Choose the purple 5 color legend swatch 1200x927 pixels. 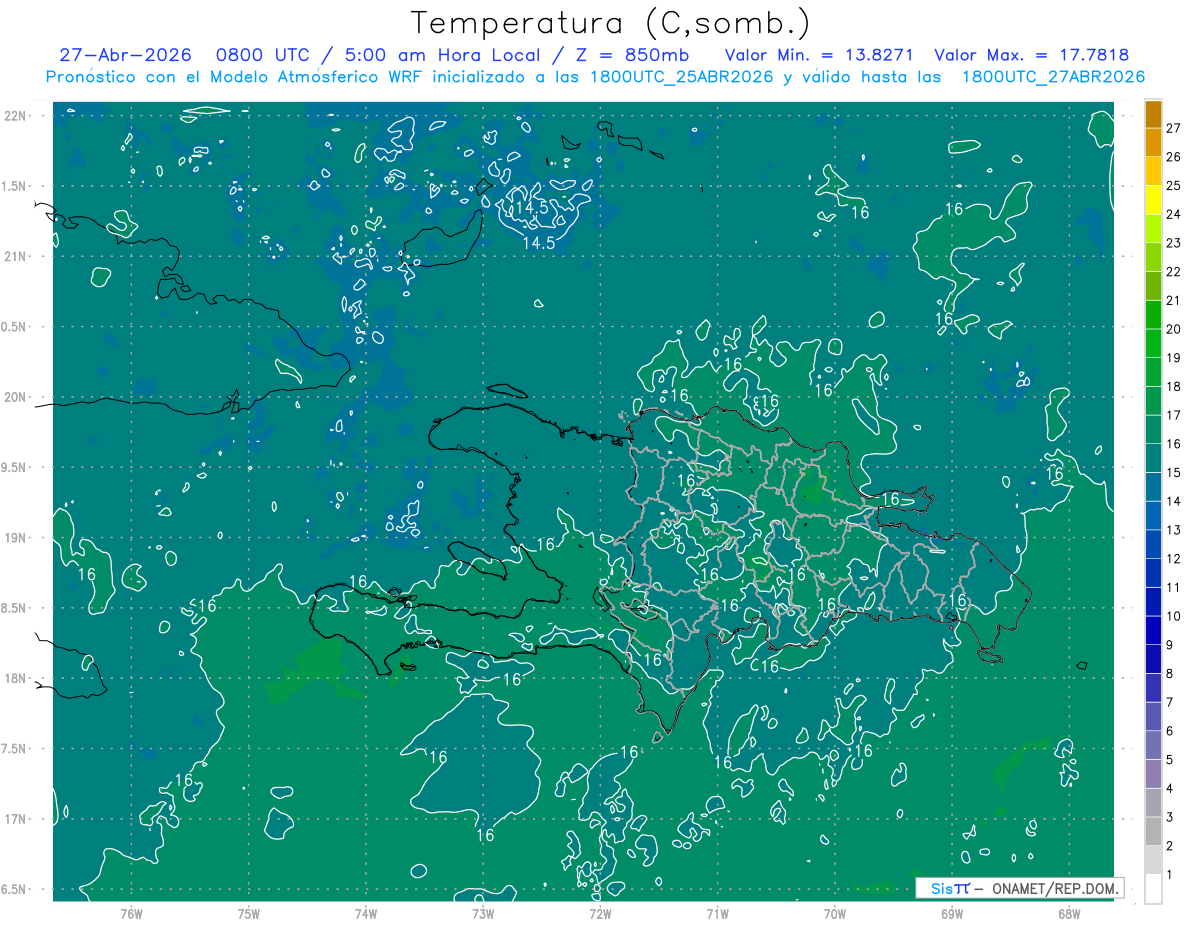click(x=1153, y=745)
